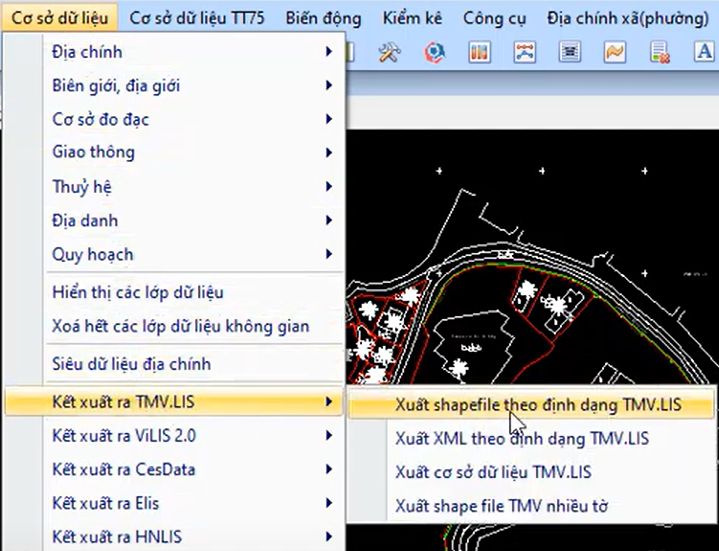Expand the Địa danh submenu arrow
Screen dimensions: 719x551
pyautogui.click(x=329, y=220)
